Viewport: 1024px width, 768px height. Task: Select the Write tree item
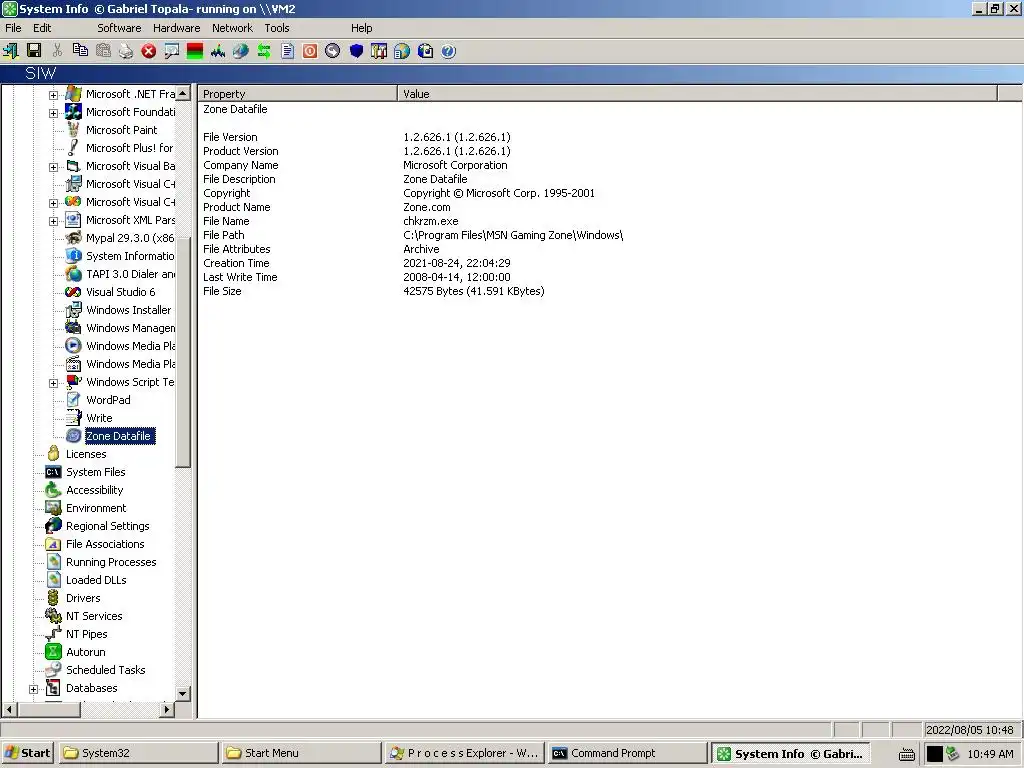99,418
